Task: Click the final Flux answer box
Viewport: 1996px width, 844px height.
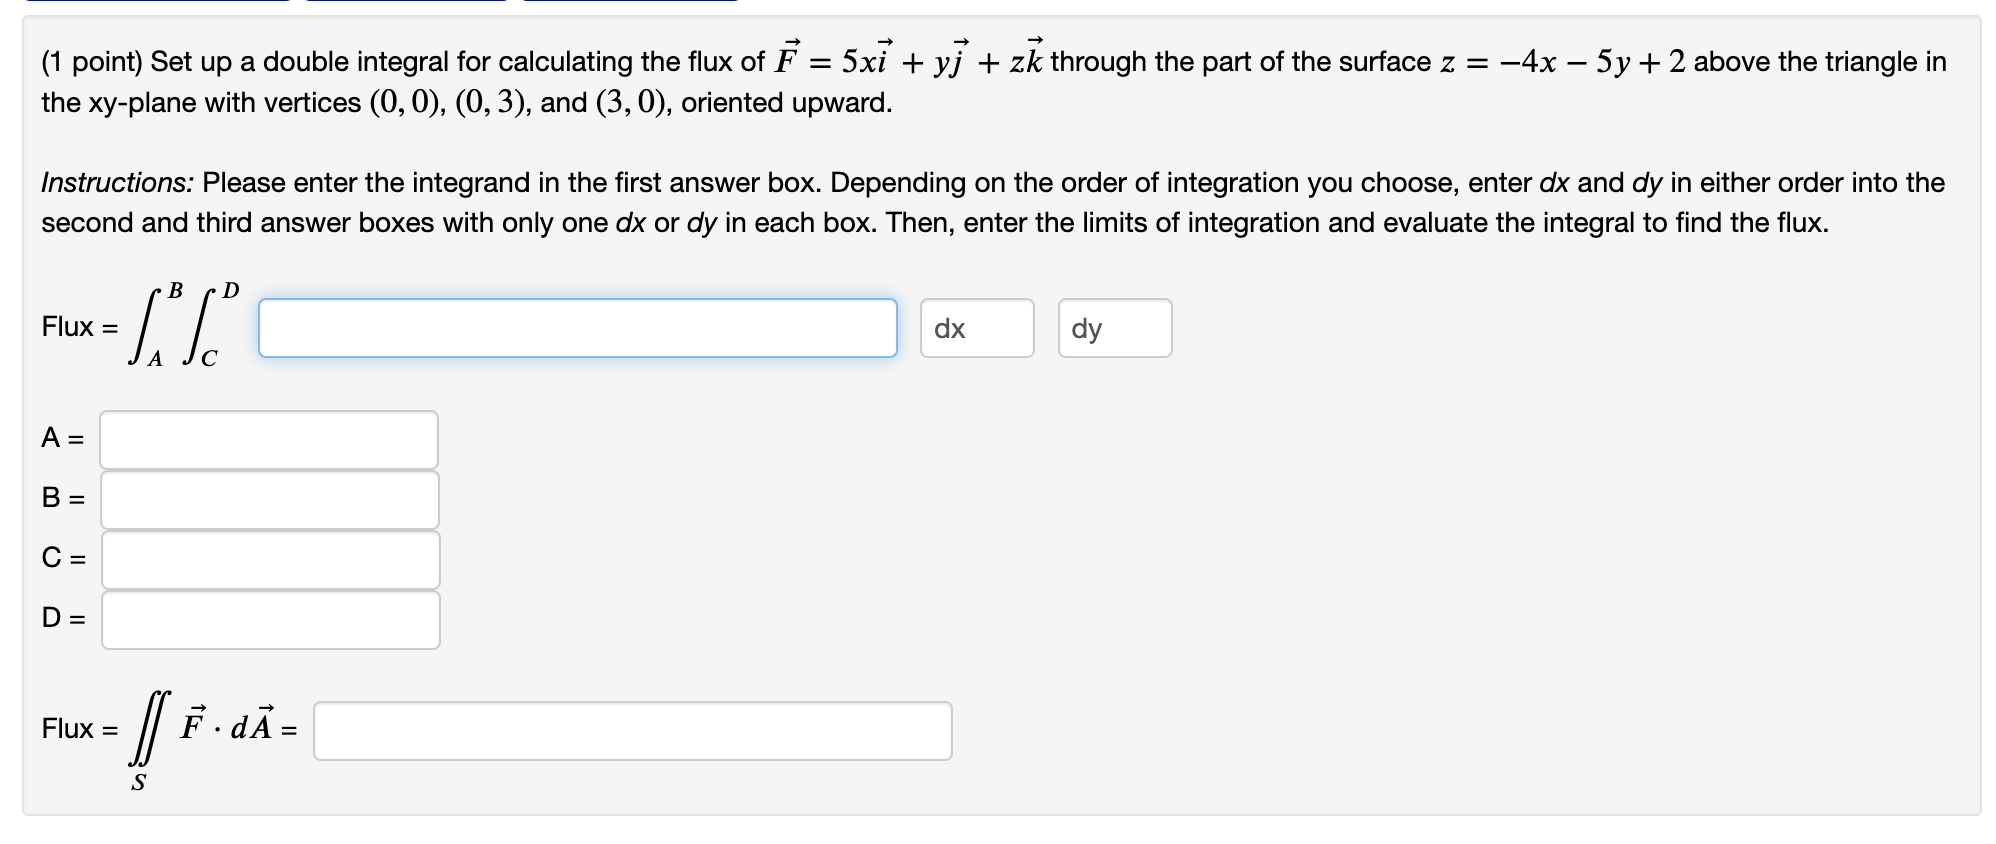Action: tap(633, 731)
